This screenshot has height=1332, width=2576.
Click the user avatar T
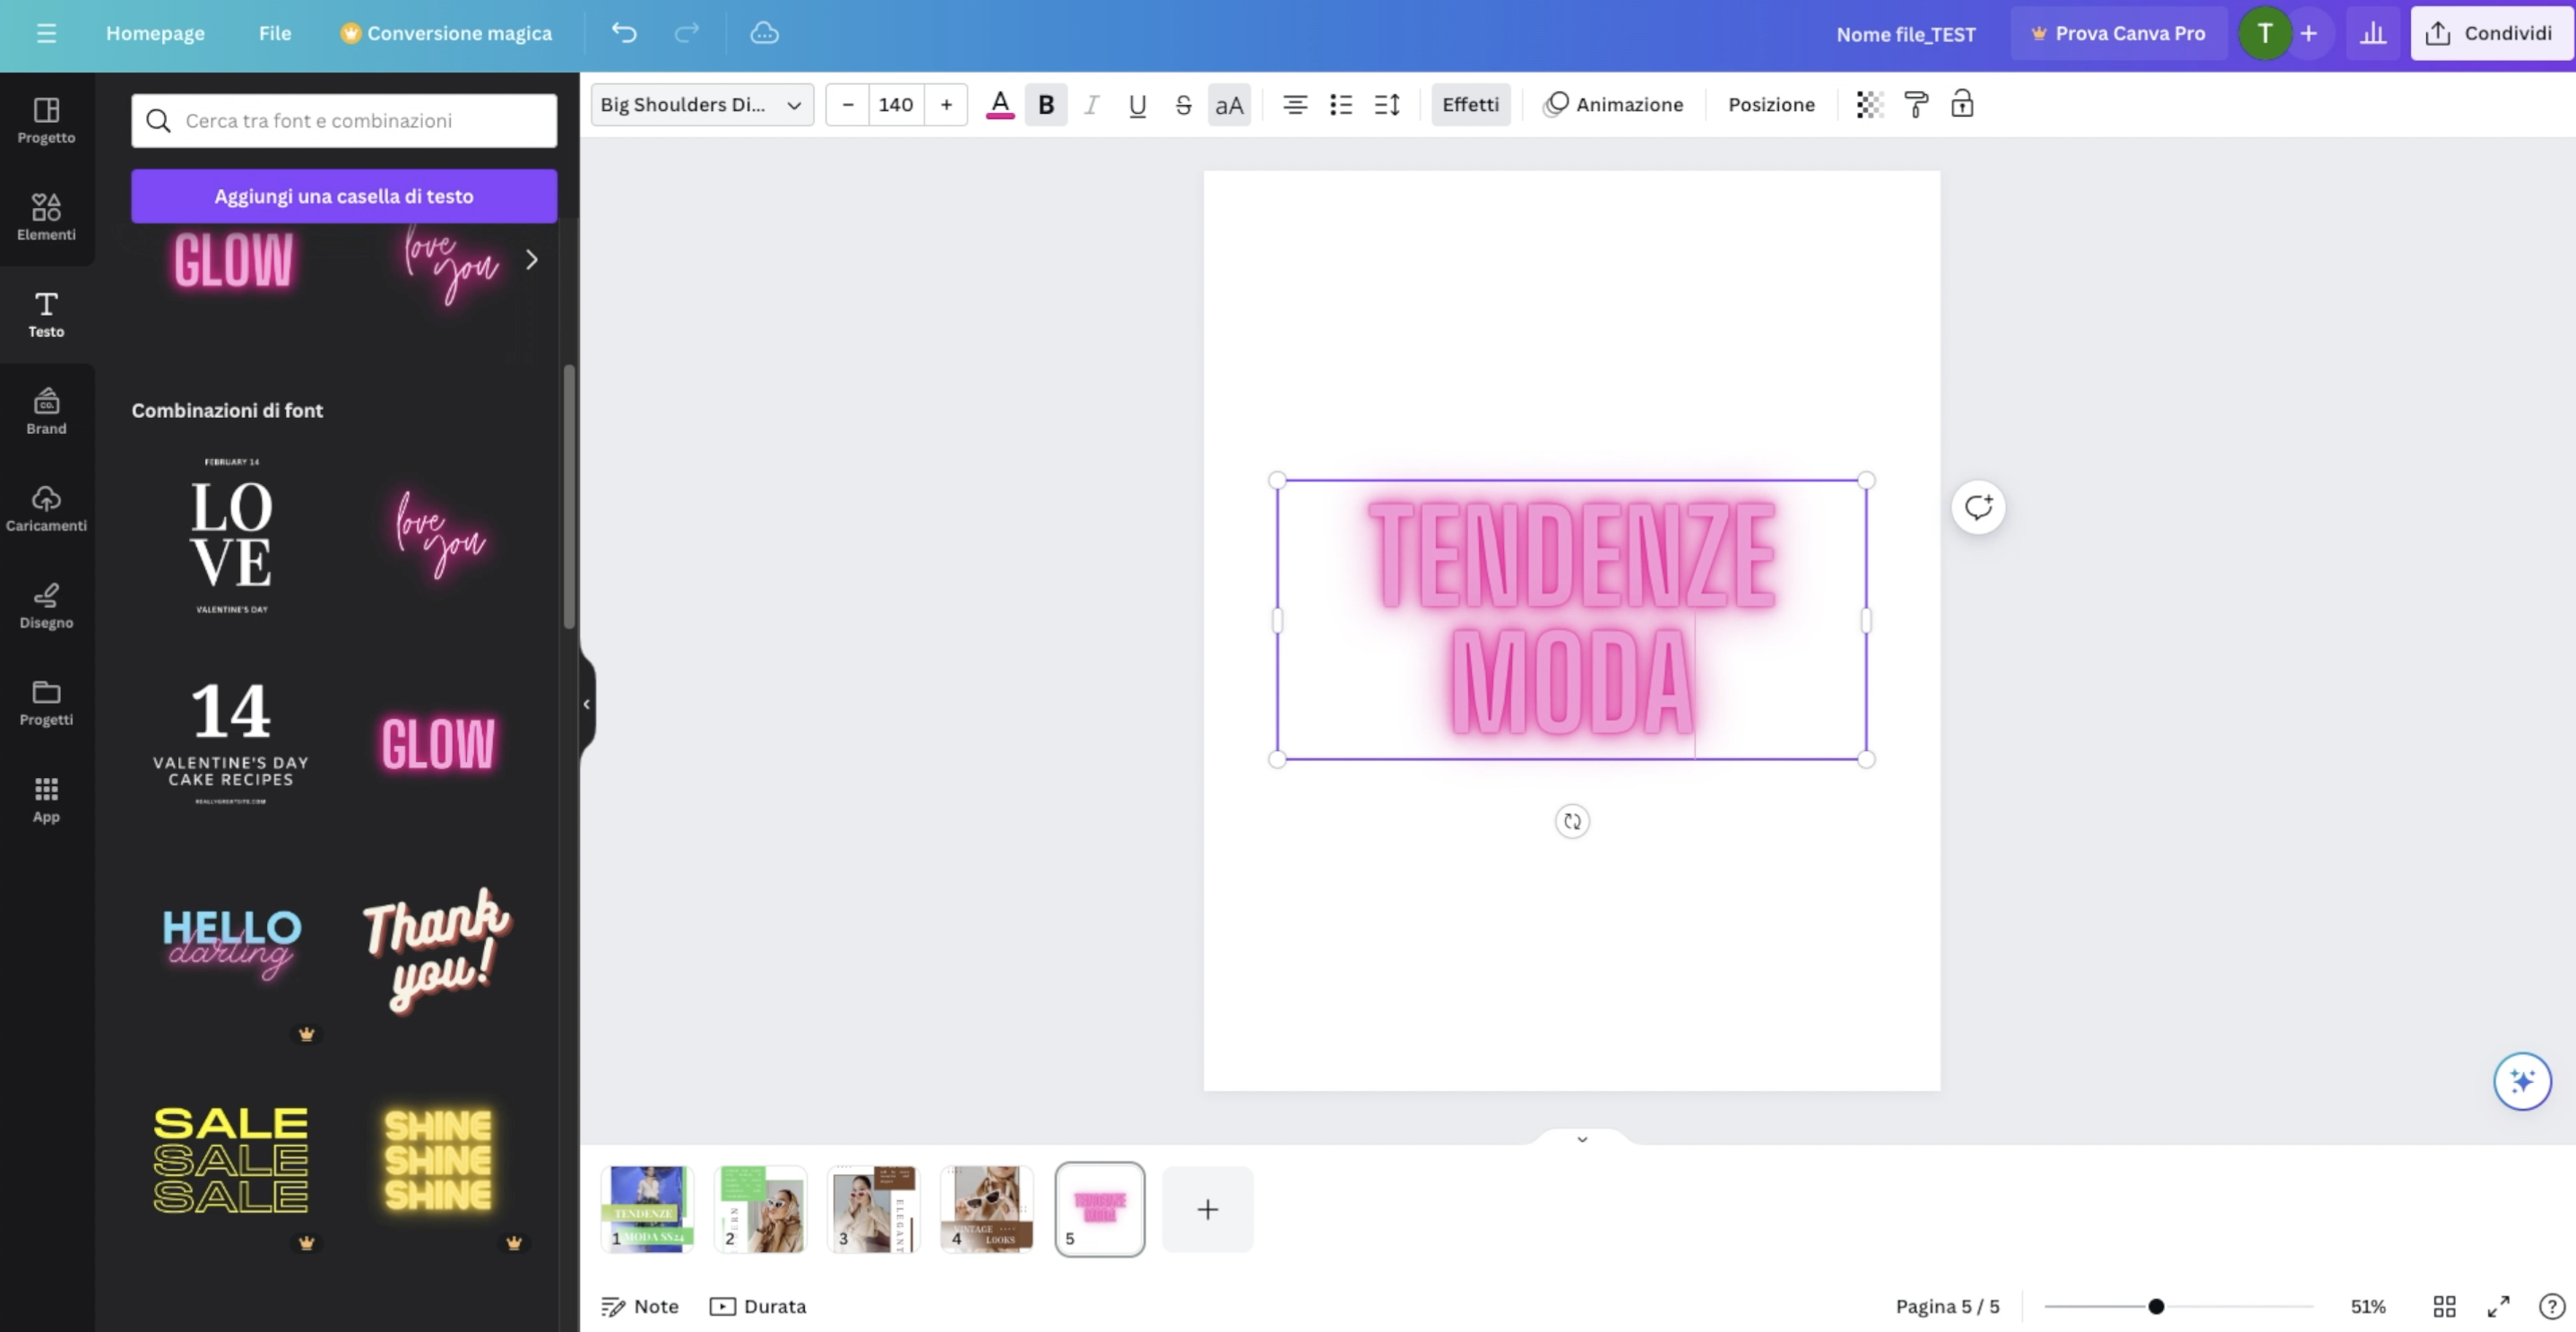click(2264, 33)
